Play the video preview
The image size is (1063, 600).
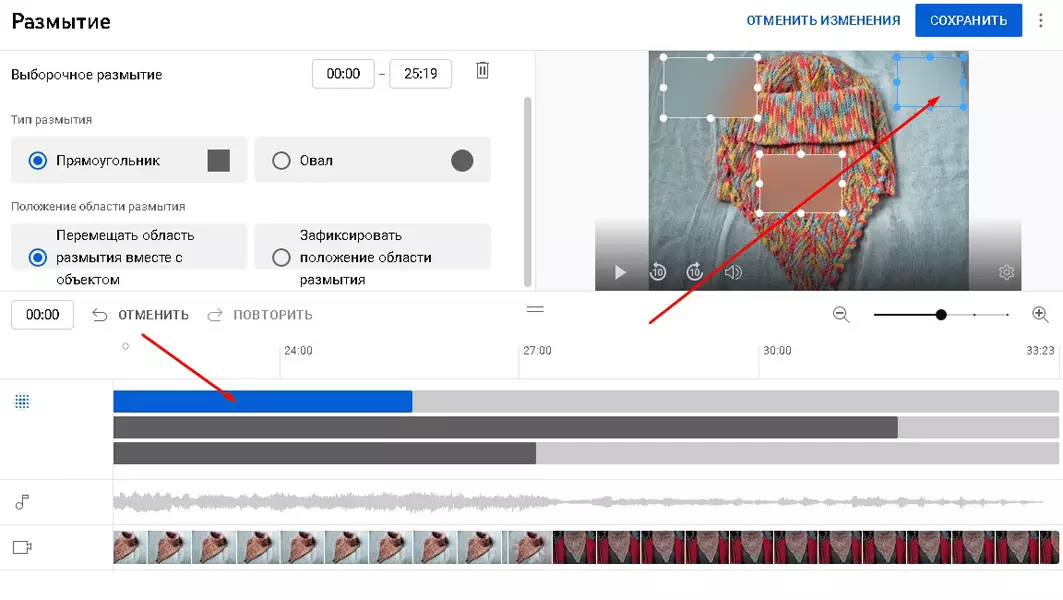[x=620, y=273]
